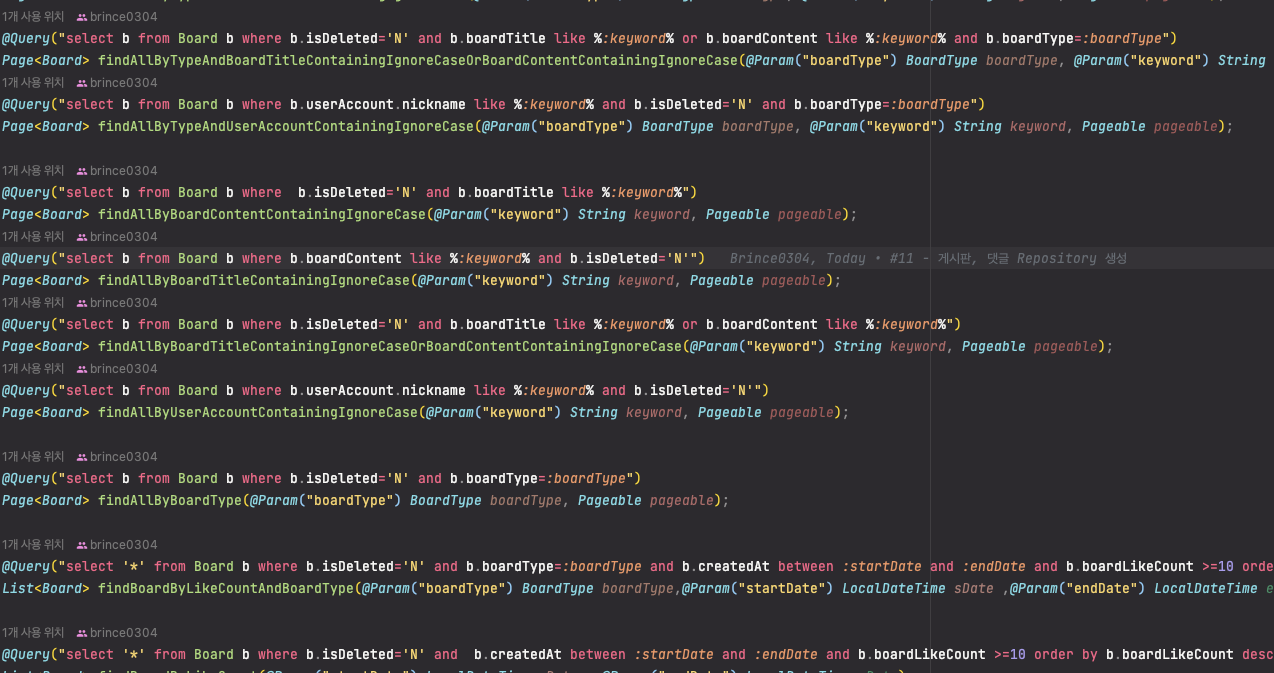The width and height of the screenshot is (1274, 673).
Task: Click git blame note 'Brince0304, Today • #11'
Action: pos(928,259)
